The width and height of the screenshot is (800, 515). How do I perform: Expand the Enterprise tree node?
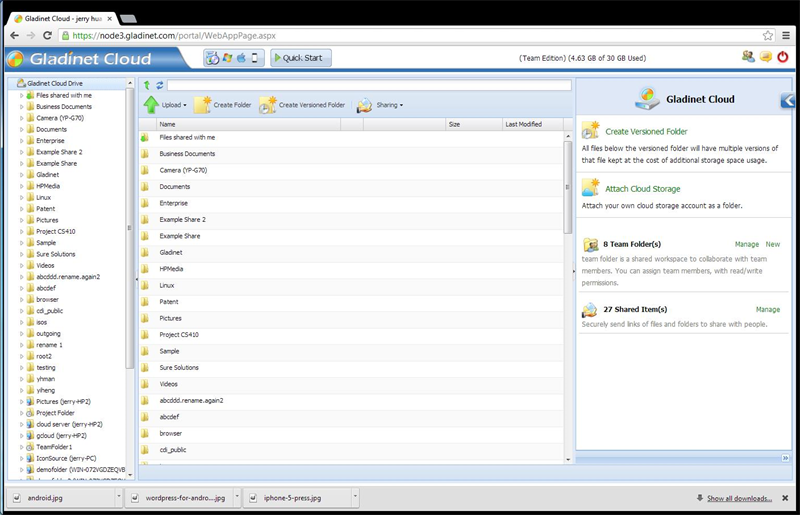tap(21, 141)
